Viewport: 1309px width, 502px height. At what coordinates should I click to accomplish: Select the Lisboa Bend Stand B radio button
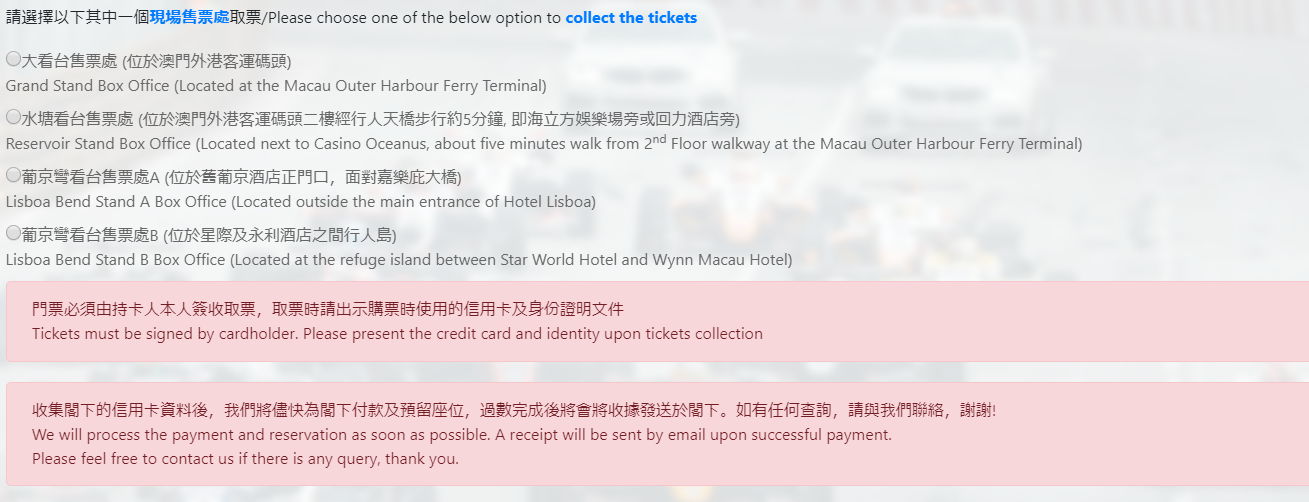13,233
